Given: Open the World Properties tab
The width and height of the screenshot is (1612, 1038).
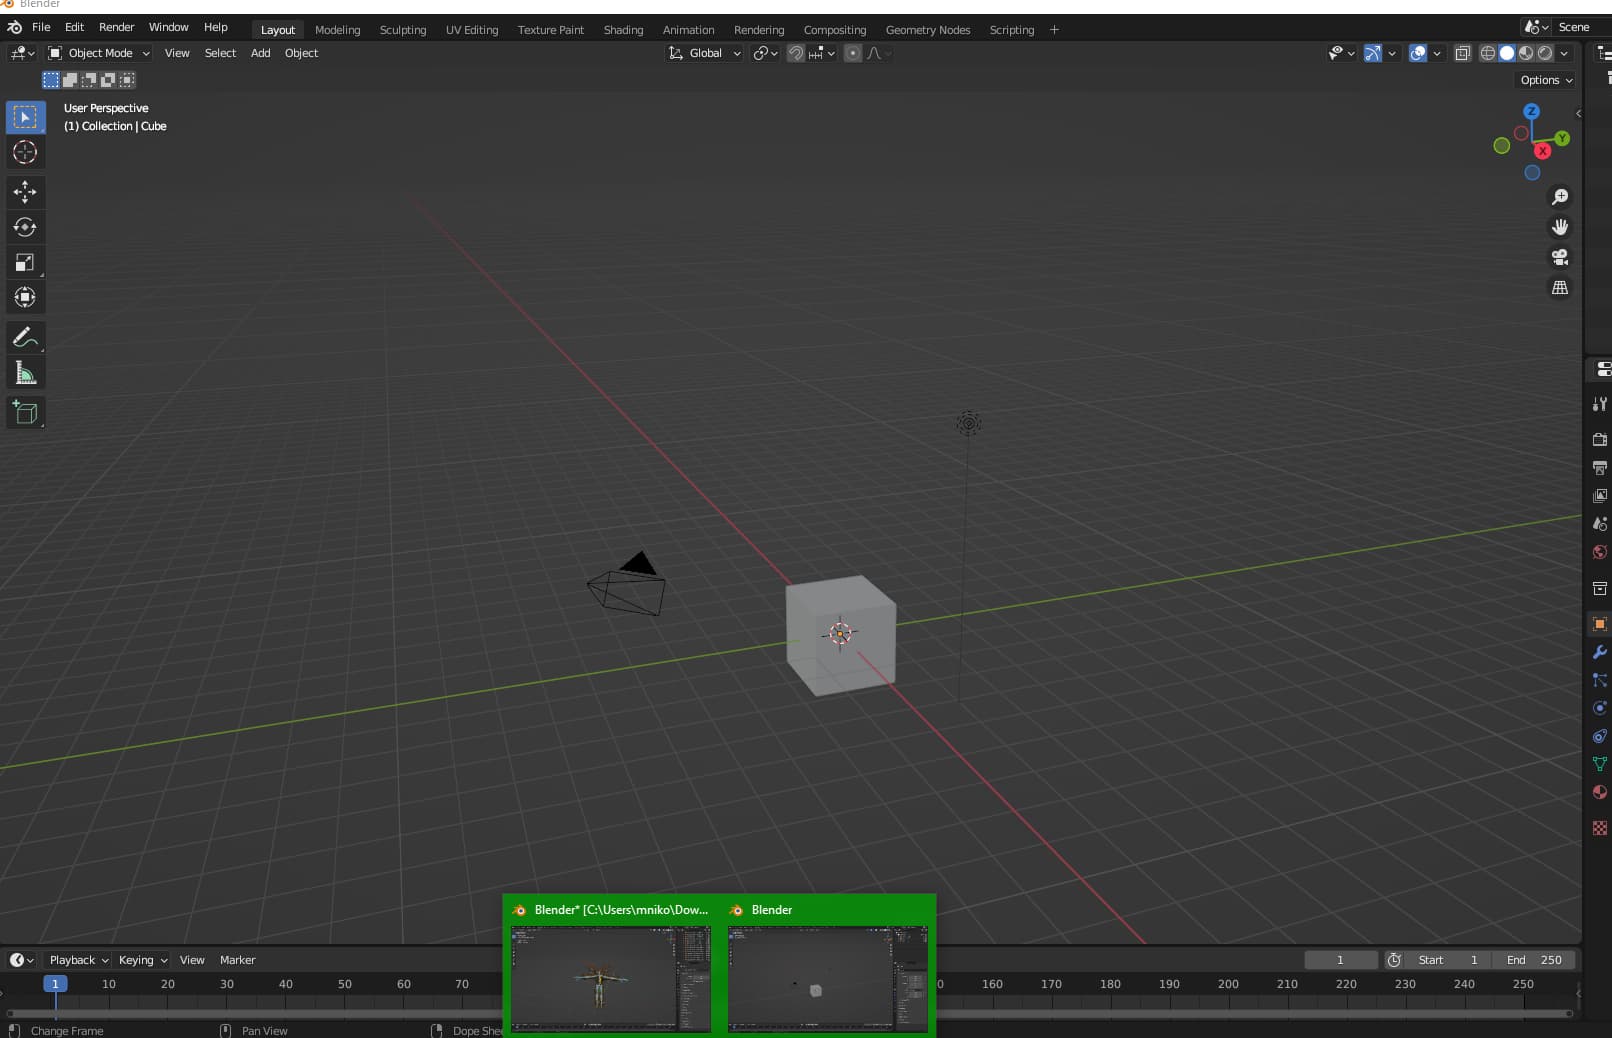Looking at the screenshot, I should pos(1598,552).
